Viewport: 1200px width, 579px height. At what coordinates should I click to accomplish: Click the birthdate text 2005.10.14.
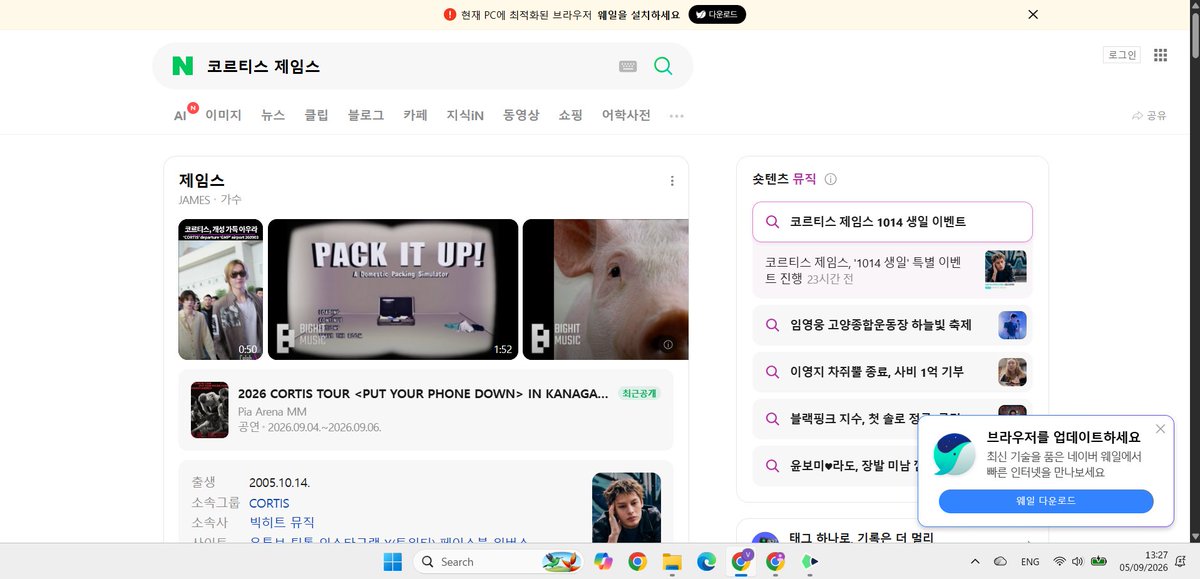pyautogui.click(x=279, y=483)
